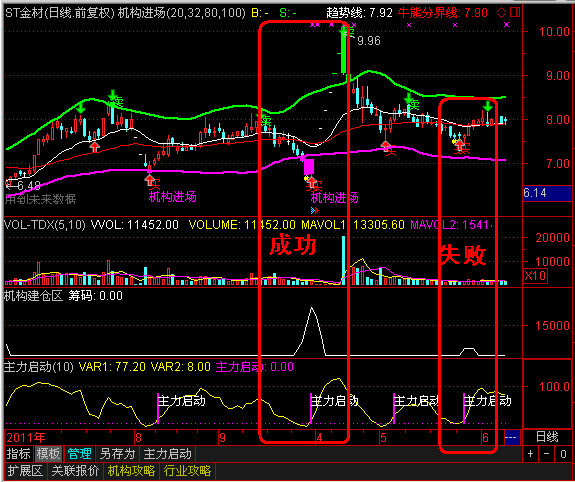This screenshot has width=575, height=482.
Task: Click the green sell arrow at the 9.96 peak
Action: tap(344, 32)
